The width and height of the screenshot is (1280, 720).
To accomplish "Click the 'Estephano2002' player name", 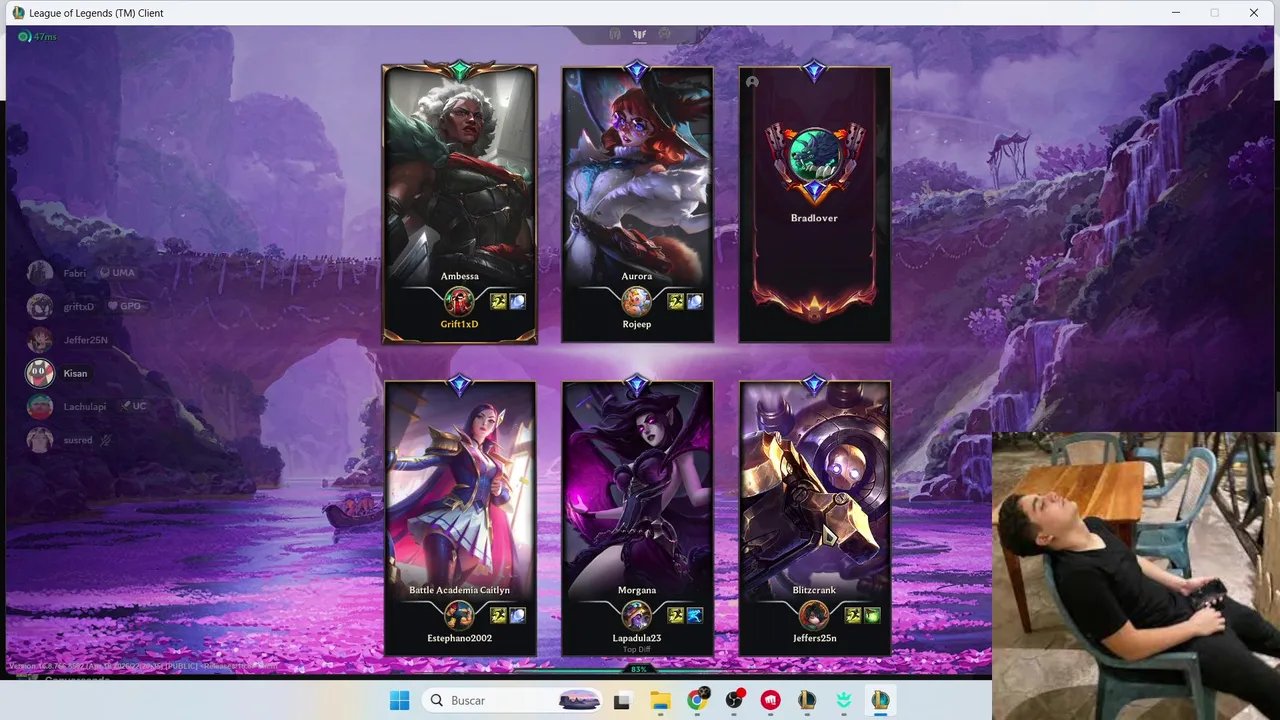I will pos(459,638).
